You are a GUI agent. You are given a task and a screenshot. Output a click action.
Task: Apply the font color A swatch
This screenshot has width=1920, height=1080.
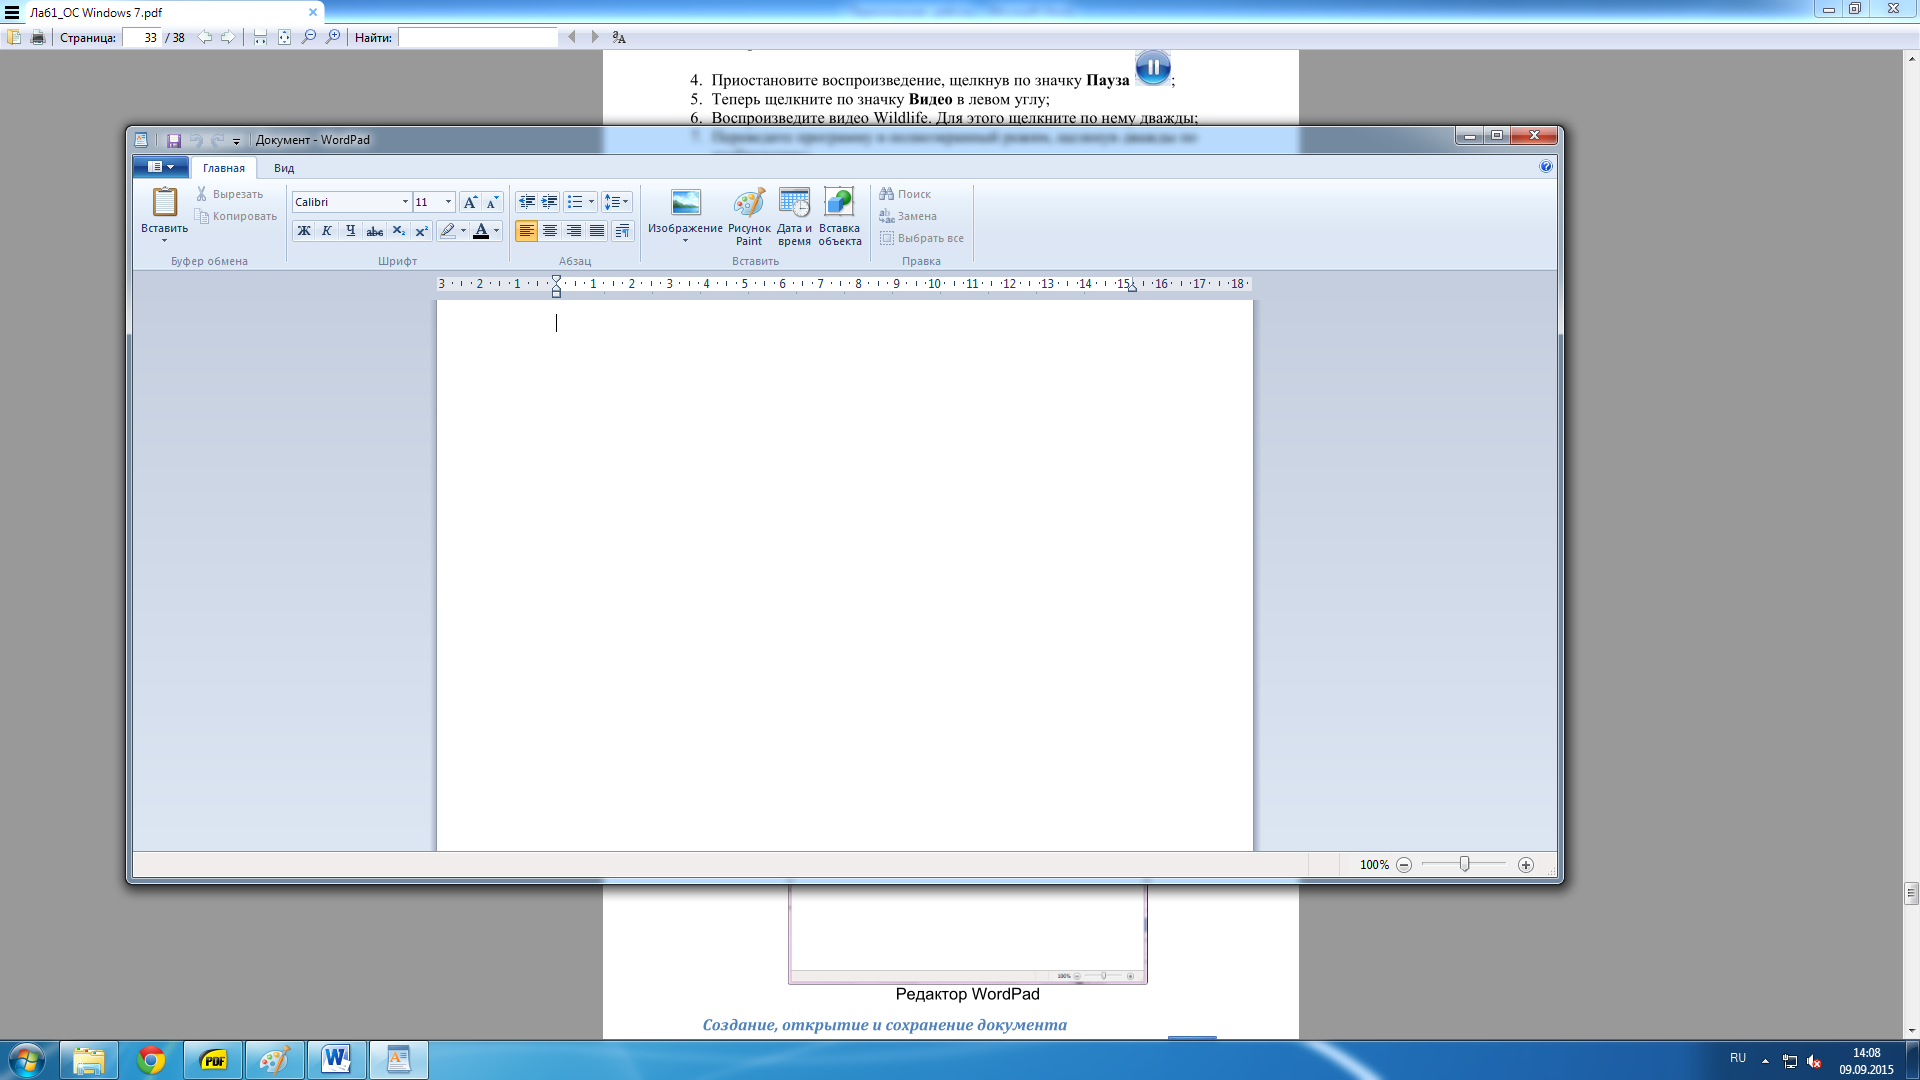[x=481, y=231]
